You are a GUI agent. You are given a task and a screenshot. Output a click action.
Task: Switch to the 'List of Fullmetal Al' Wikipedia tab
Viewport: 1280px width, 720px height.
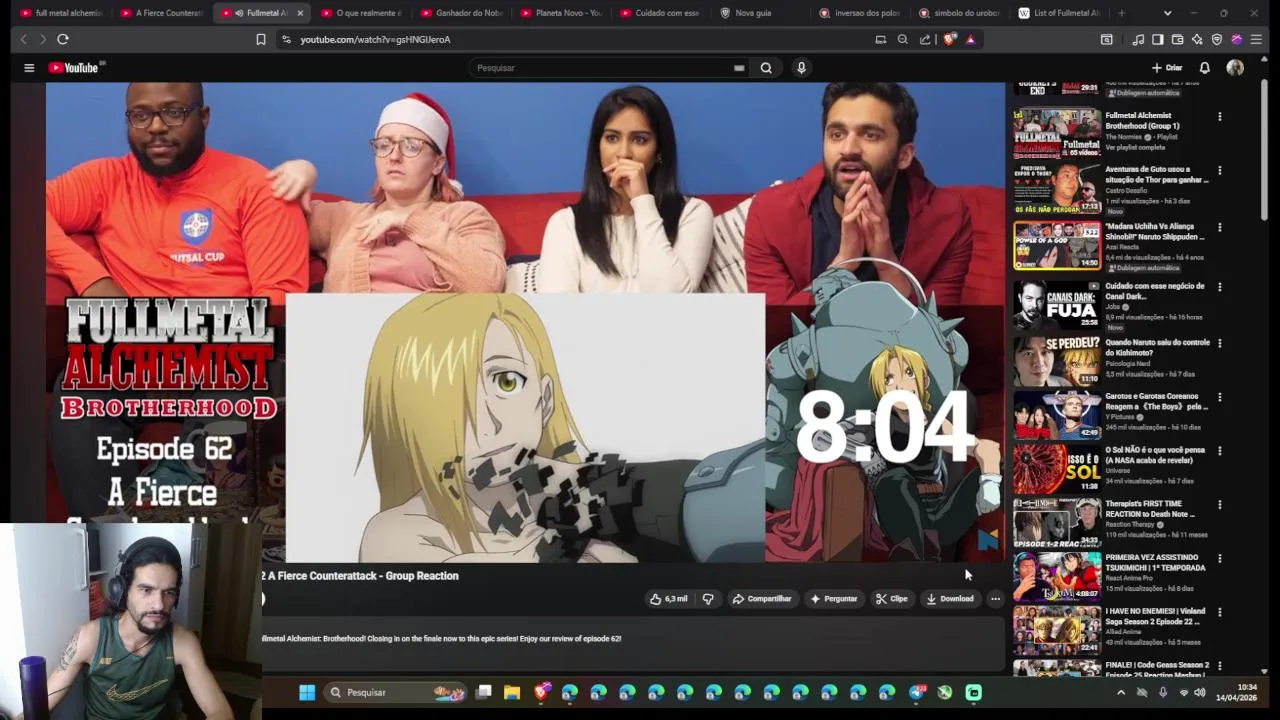pos(1059,13)
